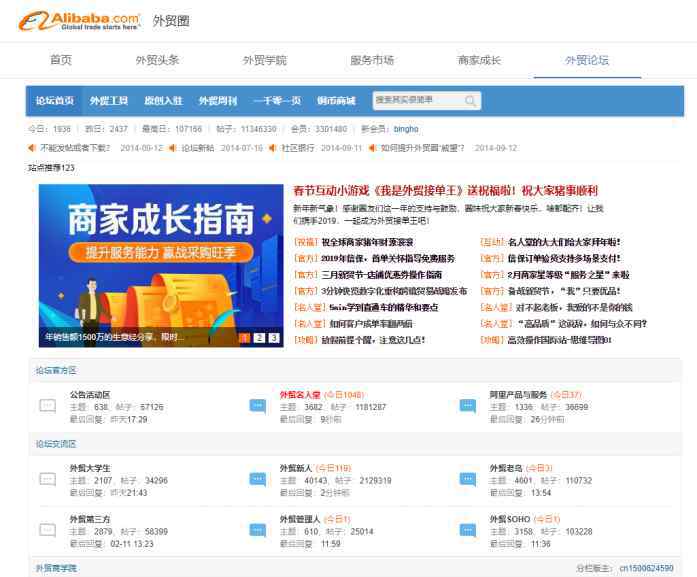Switch to the 外贸学院 tab
The width and height of the screenshot is (697, 577).
pyautogui.click(x=264, y=60)
